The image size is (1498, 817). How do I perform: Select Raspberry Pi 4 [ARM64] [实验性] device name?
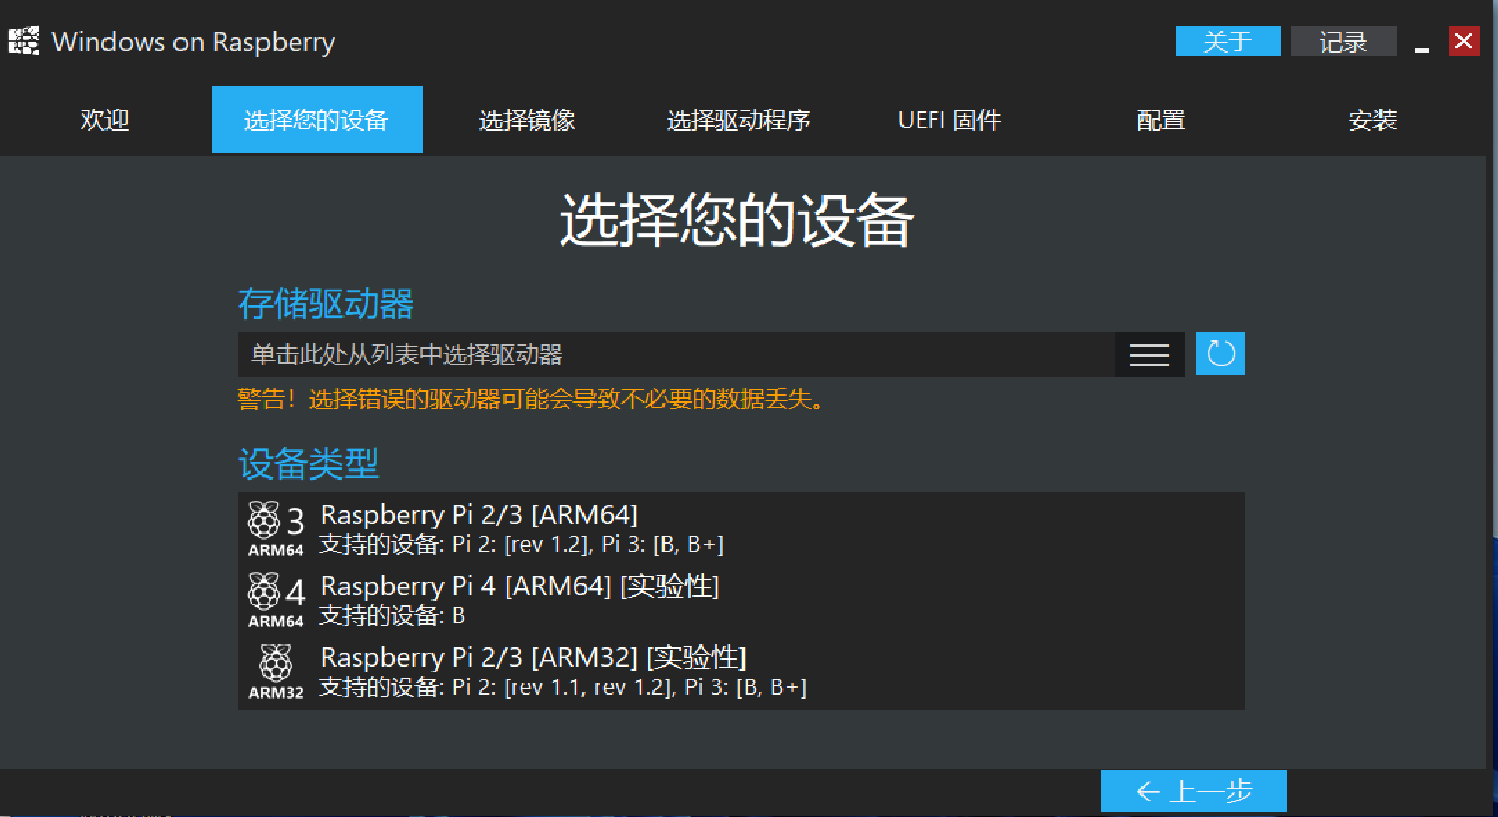[520, 586]
